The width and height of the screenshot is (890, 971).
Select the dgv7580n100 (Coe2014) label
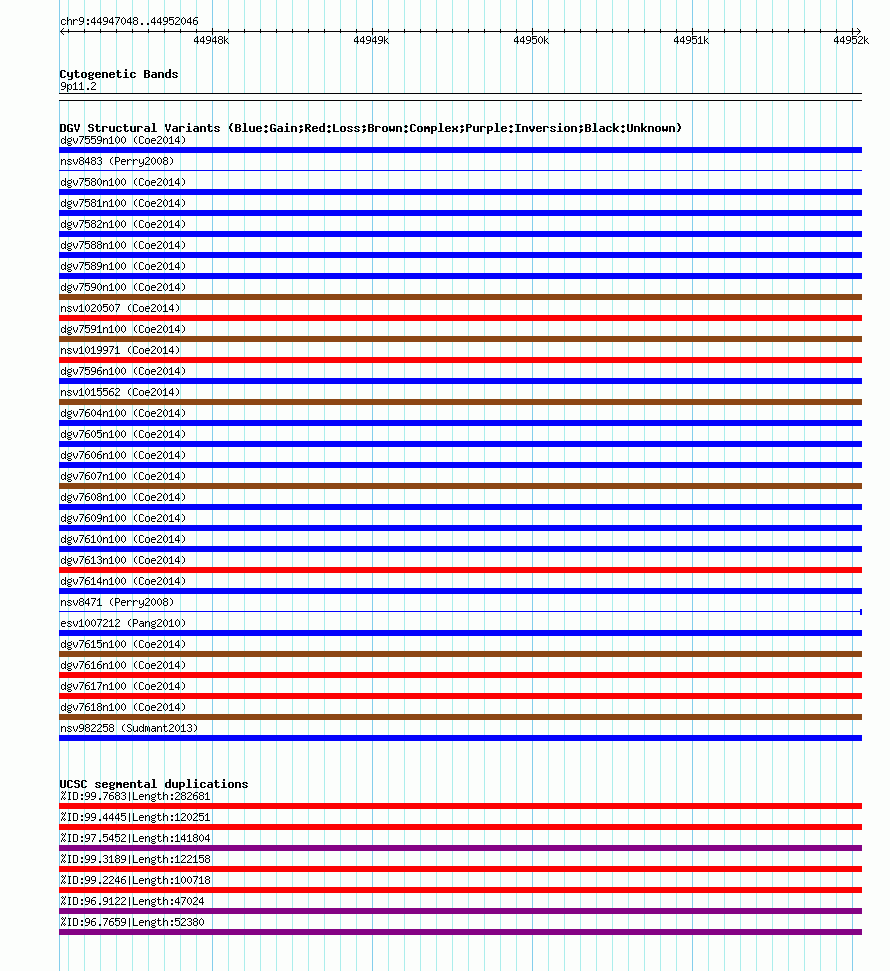(x=123, y=183)
